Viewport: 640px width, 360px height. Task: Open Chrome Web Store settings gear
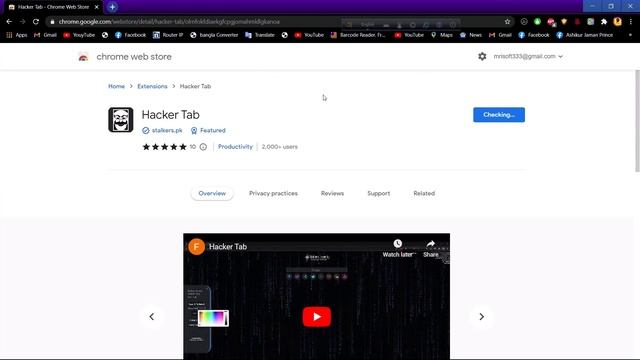tap(482, 56)
